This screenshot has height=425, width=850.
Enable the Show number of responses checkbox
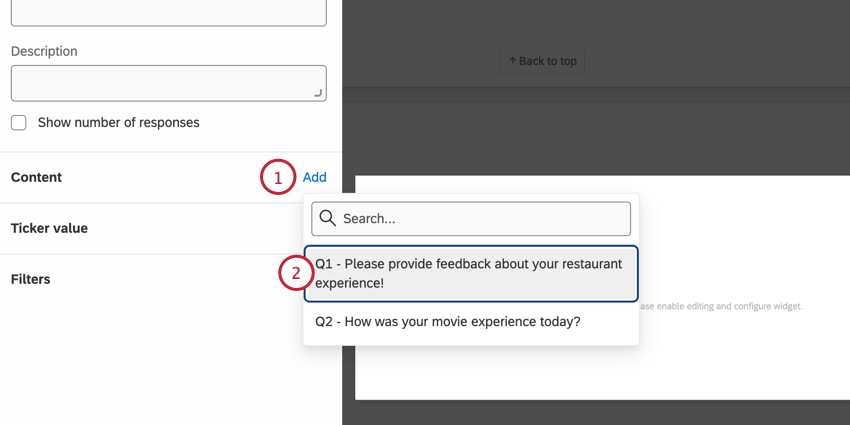click(x=19, y=123)
